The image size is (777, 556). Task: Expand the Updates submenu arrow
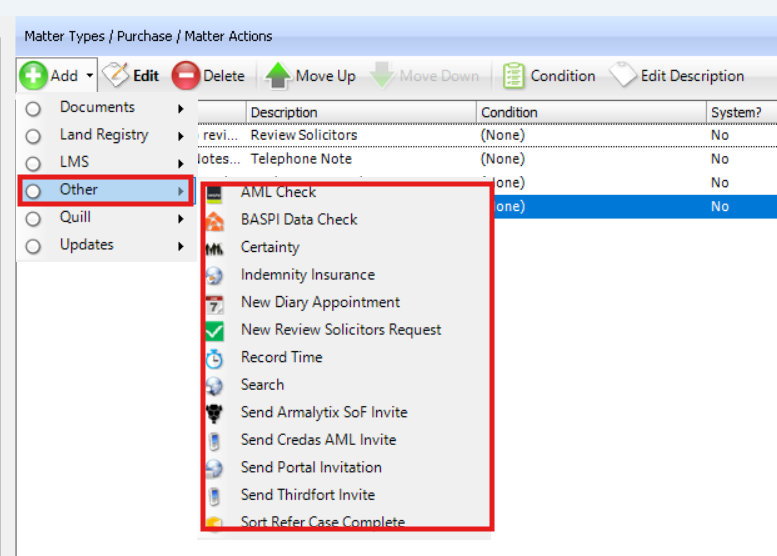pos(181,246)
